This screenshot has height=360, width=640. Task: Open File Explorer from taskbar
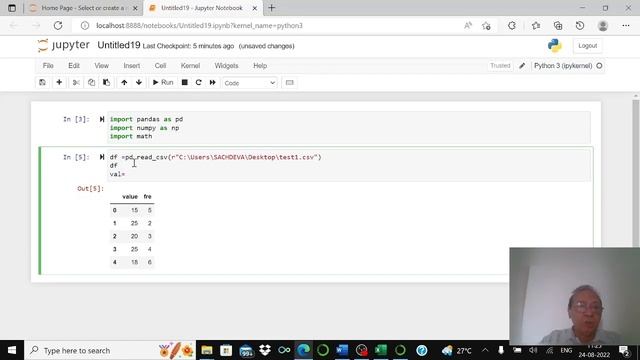point(207,350)
